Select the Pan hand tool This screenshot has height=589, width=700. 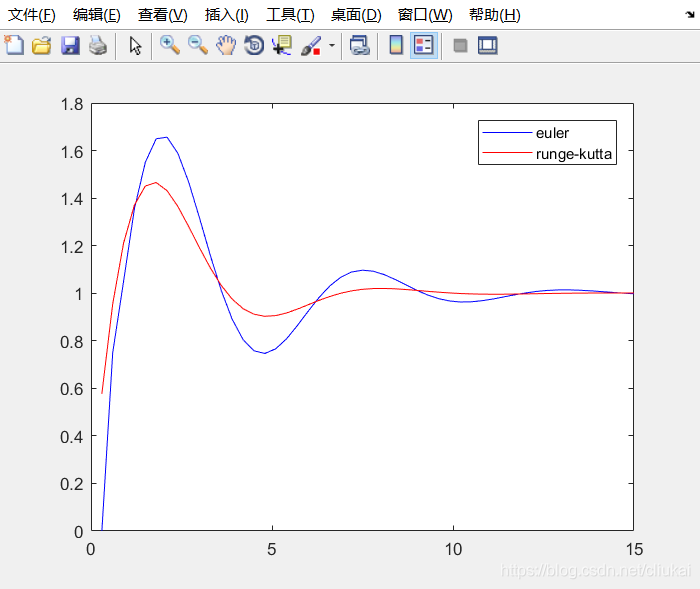click(x=226, y=45)
